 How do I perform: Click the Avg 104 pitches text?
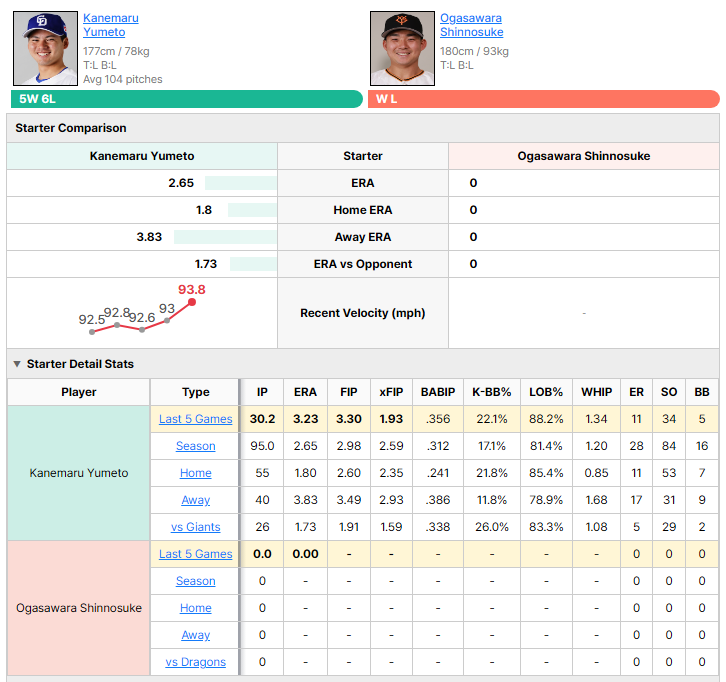(123, 79)
